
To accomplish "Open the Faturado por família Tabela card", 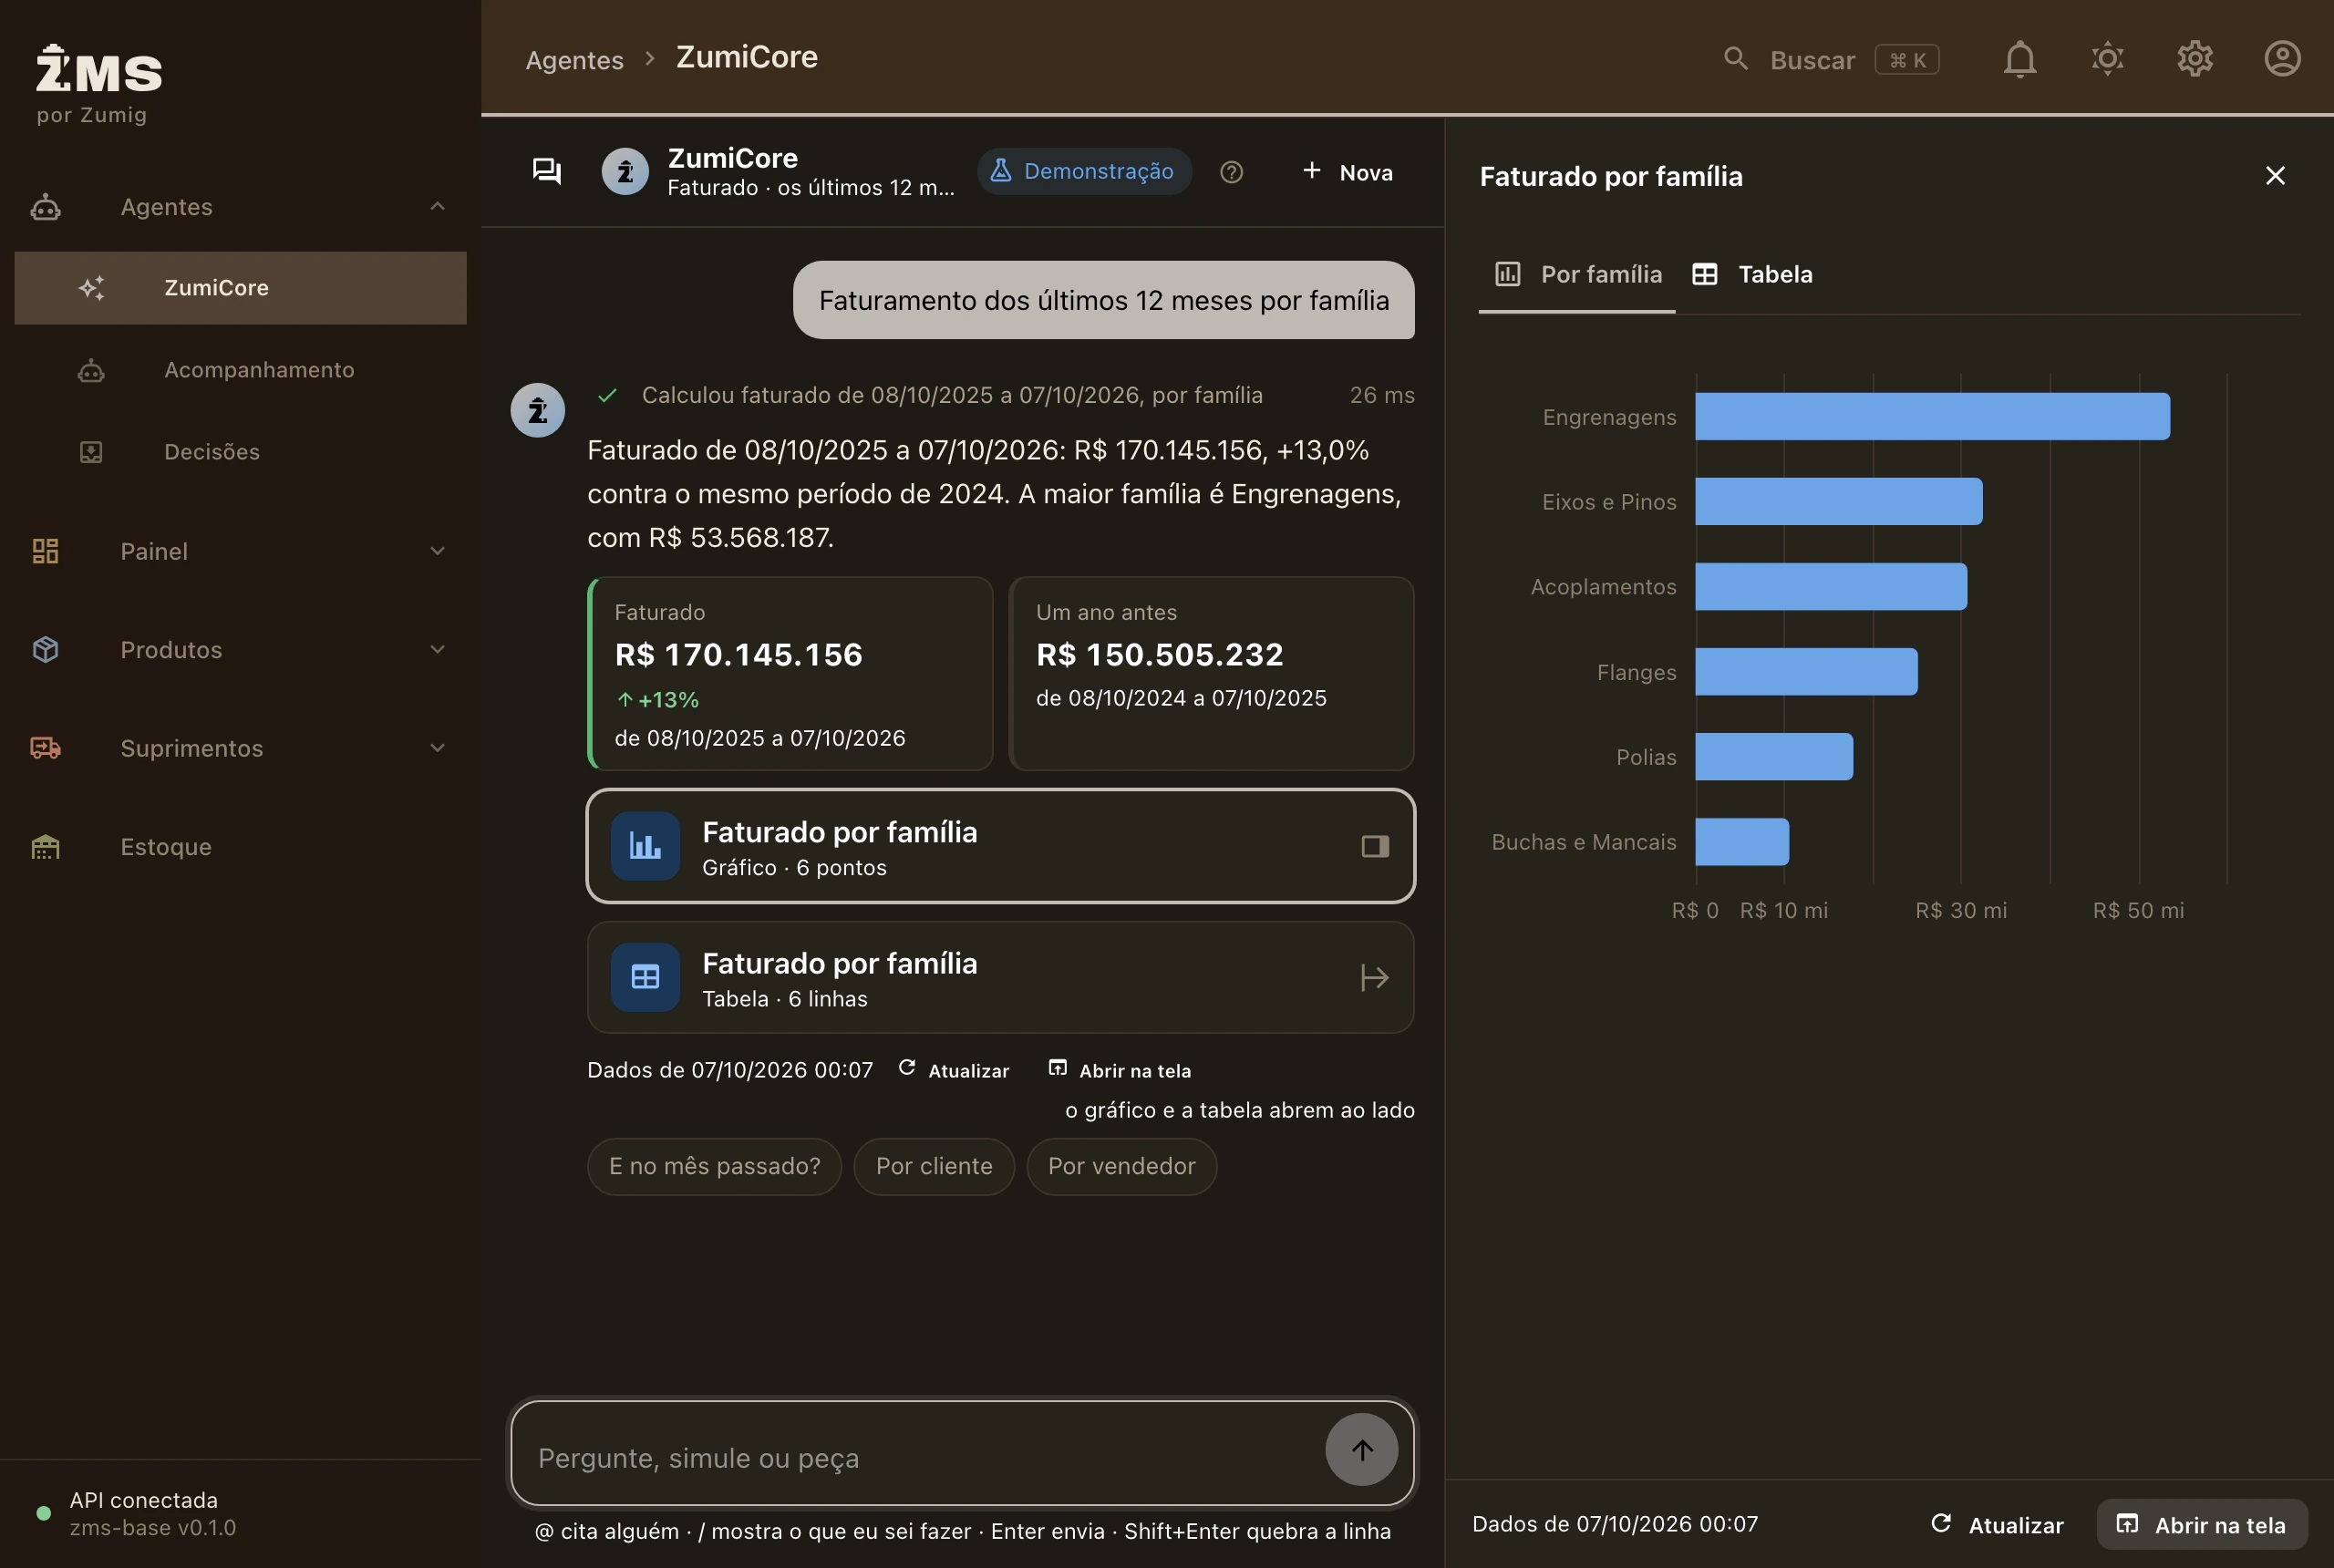I will pos(1000,978).
